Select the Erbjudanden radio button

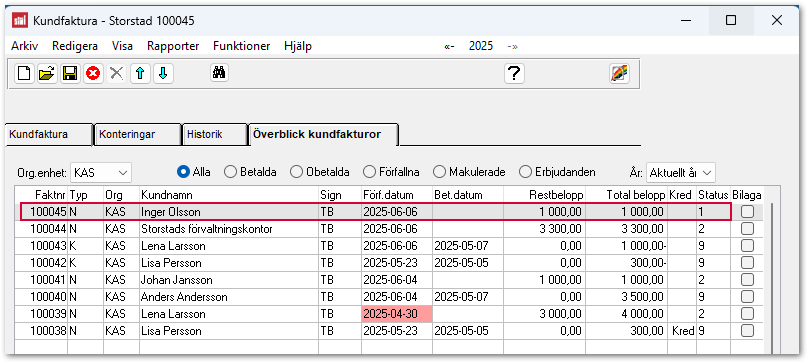(x=526, y=172)
